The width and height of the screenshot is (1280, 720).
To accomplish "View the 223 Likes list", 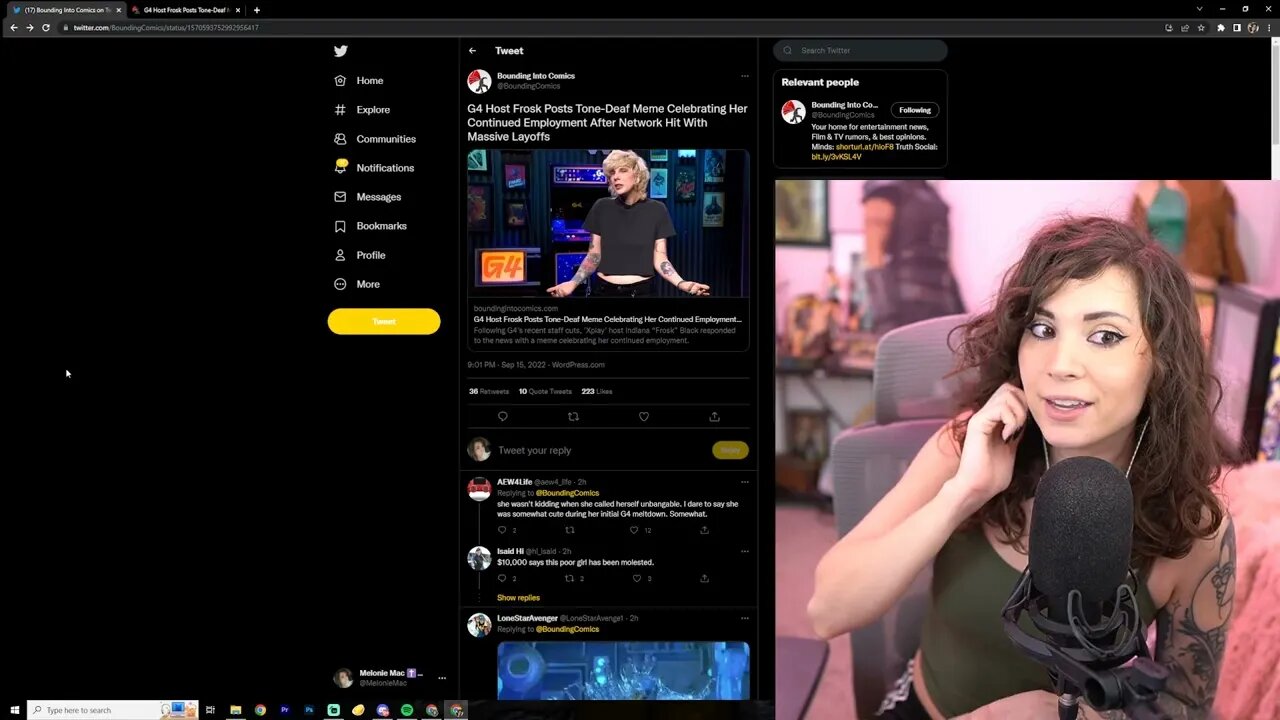I will 597,392.
